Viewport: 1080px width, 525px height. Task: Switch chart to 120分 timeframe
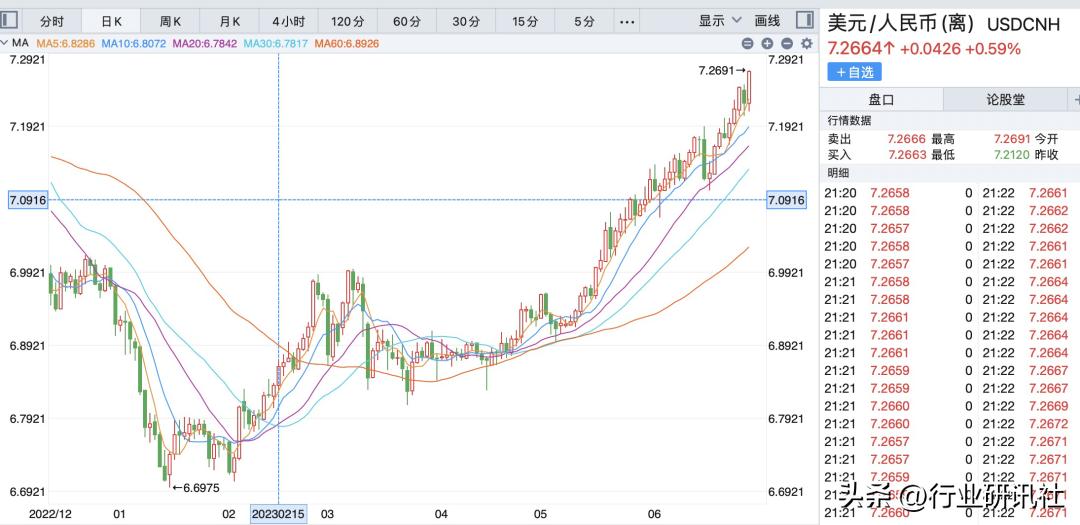point(348,21)
